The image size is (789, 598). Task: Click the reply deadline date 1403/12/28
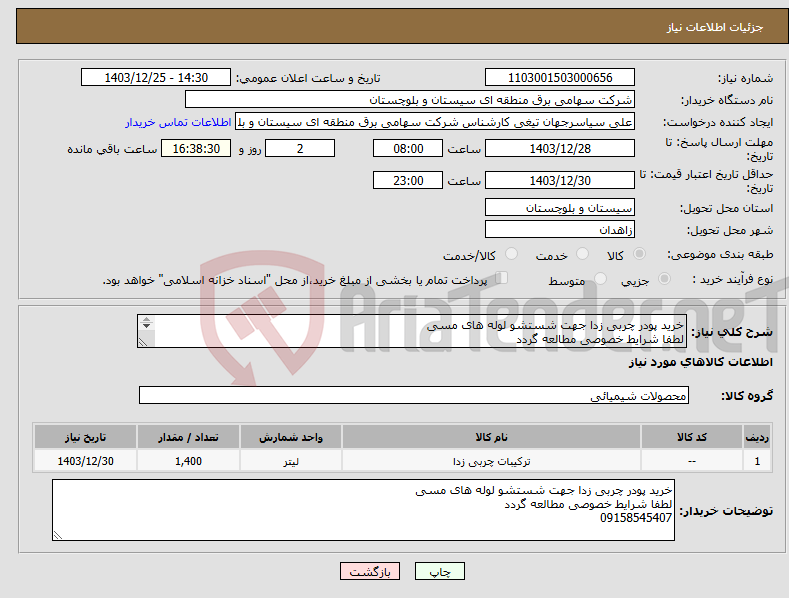(x=560, y=148)
